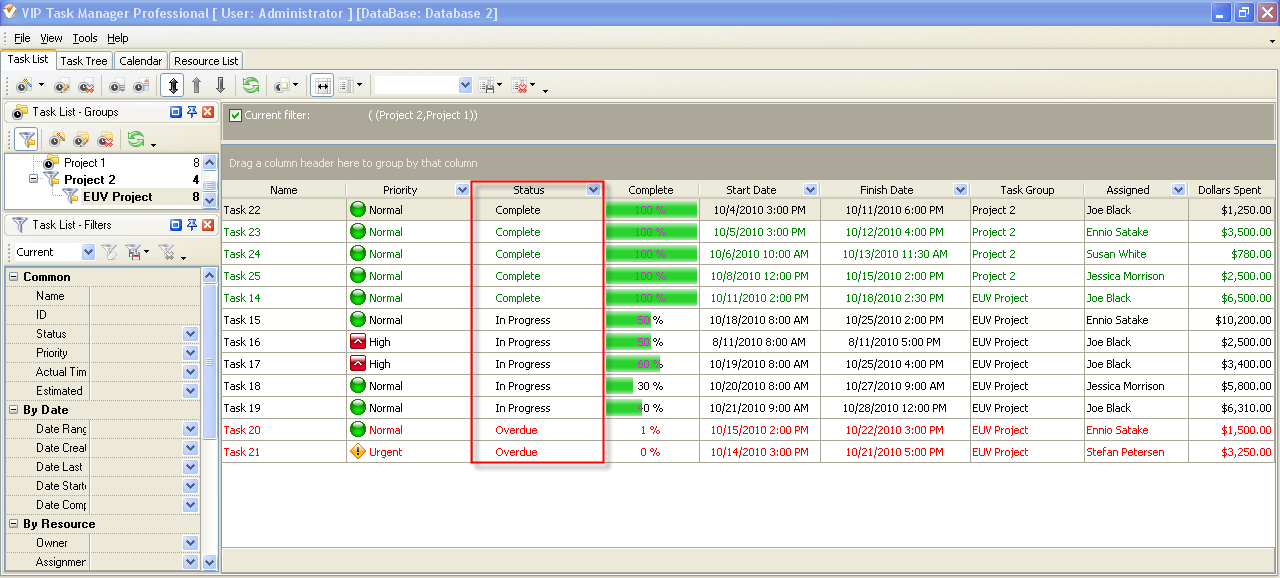This screenshot has width=1280, height=578.
Task: Click the filter funnel icon in Groups toolbar
Action: tap(27, 139)
